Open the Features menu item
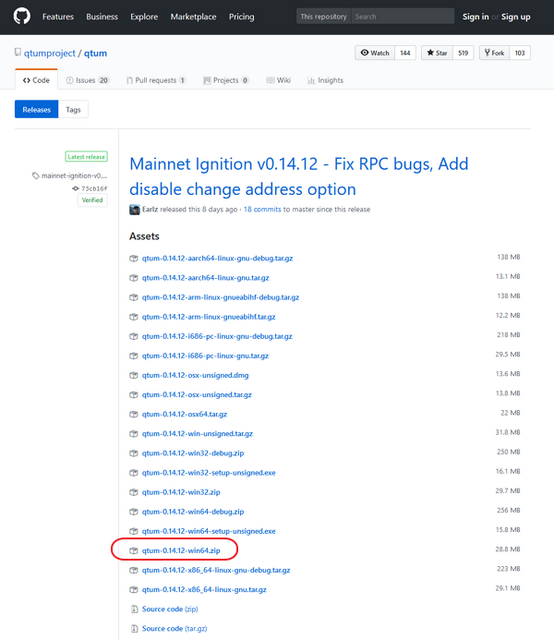The image size is (554, 640). pos(58,17)
